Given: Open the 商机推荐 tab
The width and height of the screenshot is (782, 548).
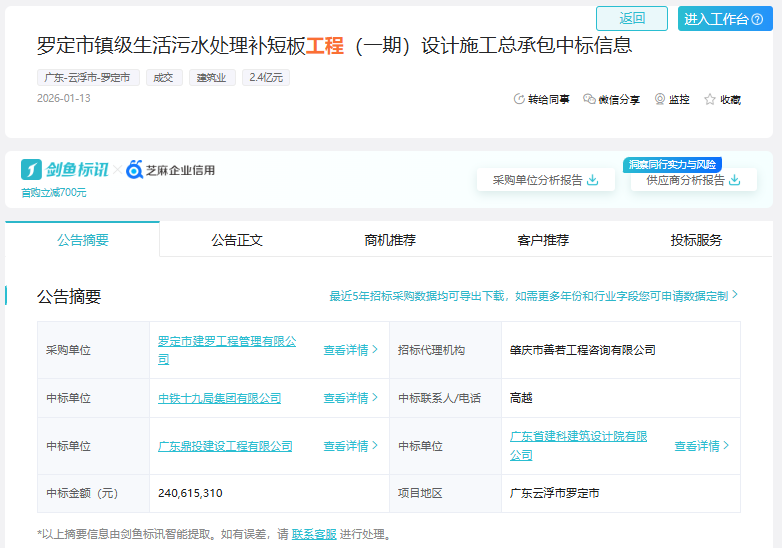Looking at the screenshot, I should click(390, 240).
